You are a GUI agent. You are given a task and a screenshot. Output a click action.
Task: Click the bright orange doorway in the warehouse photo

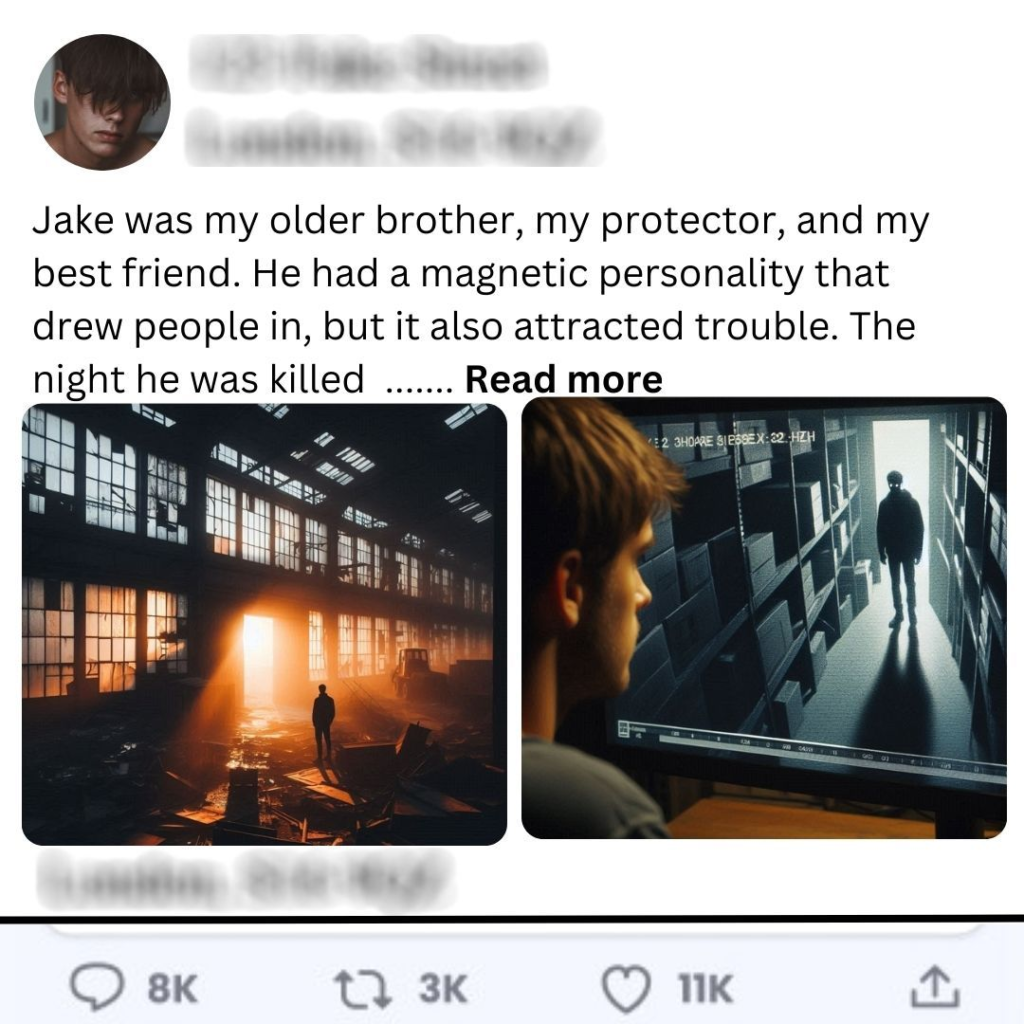pyautogui.click(x=258, y=658)
